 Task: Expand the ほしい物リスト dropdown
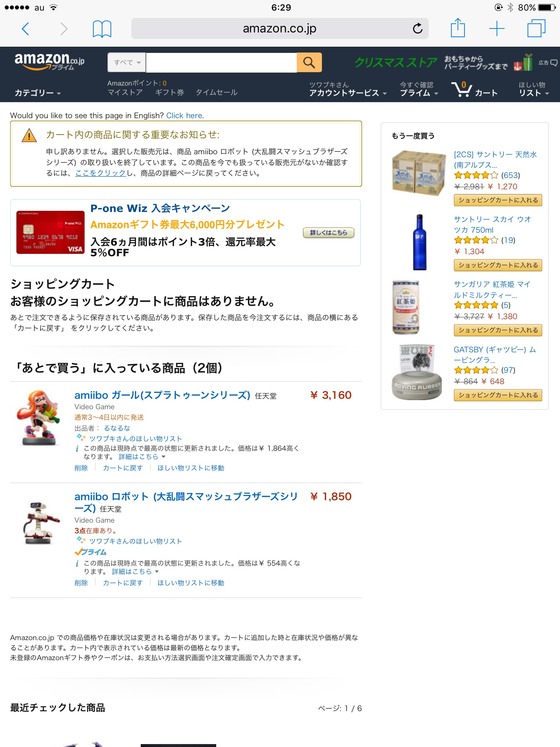533,89
